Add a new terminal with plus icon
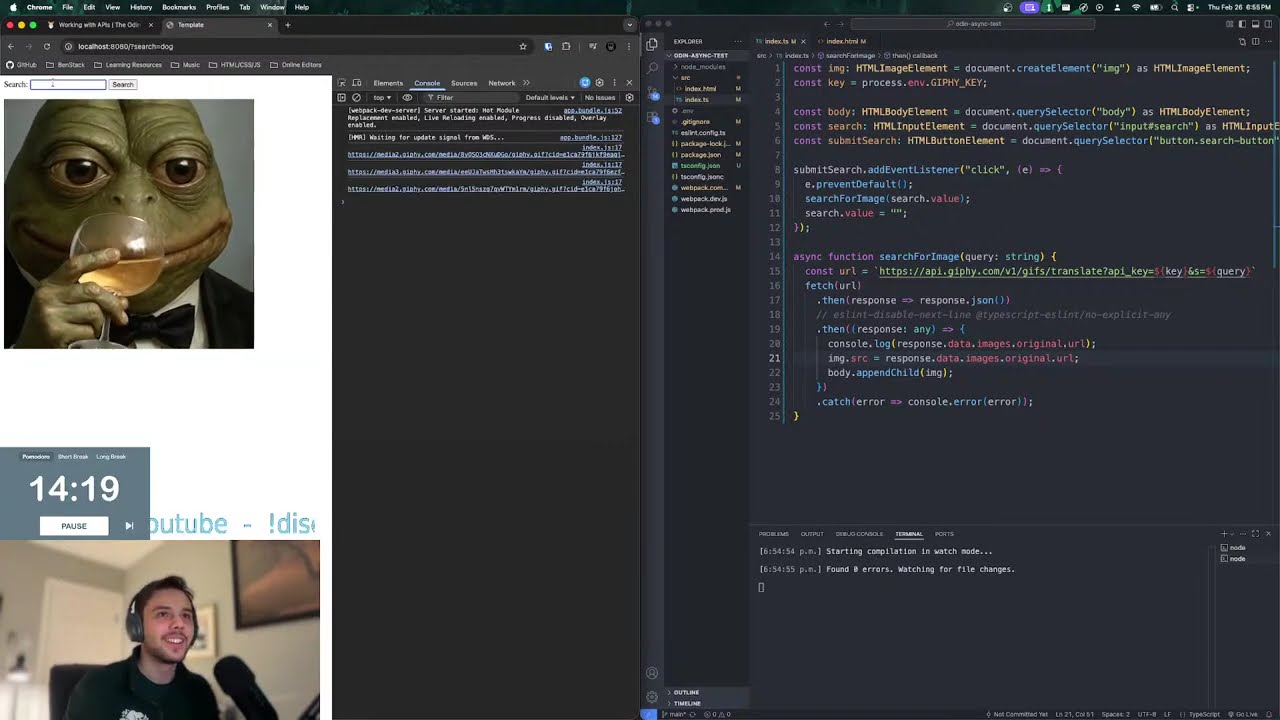 tap(1224, 534)
